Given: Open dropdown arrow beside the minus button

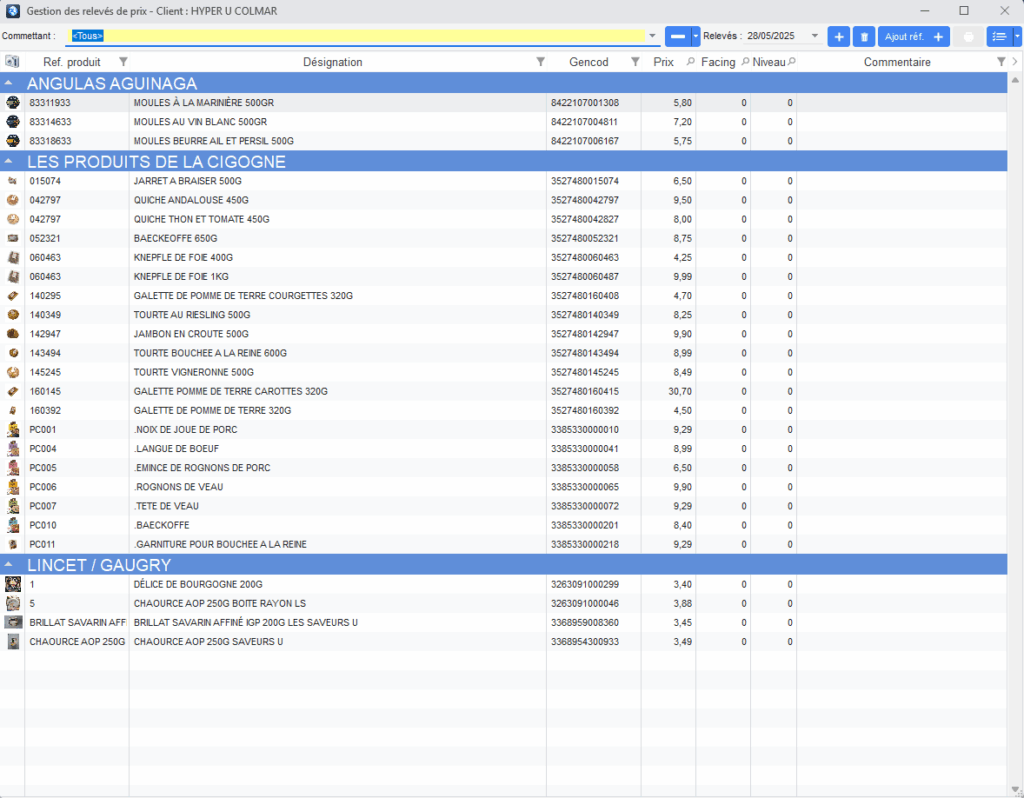Looking at the screenshot, I should (x=696, y=37).
